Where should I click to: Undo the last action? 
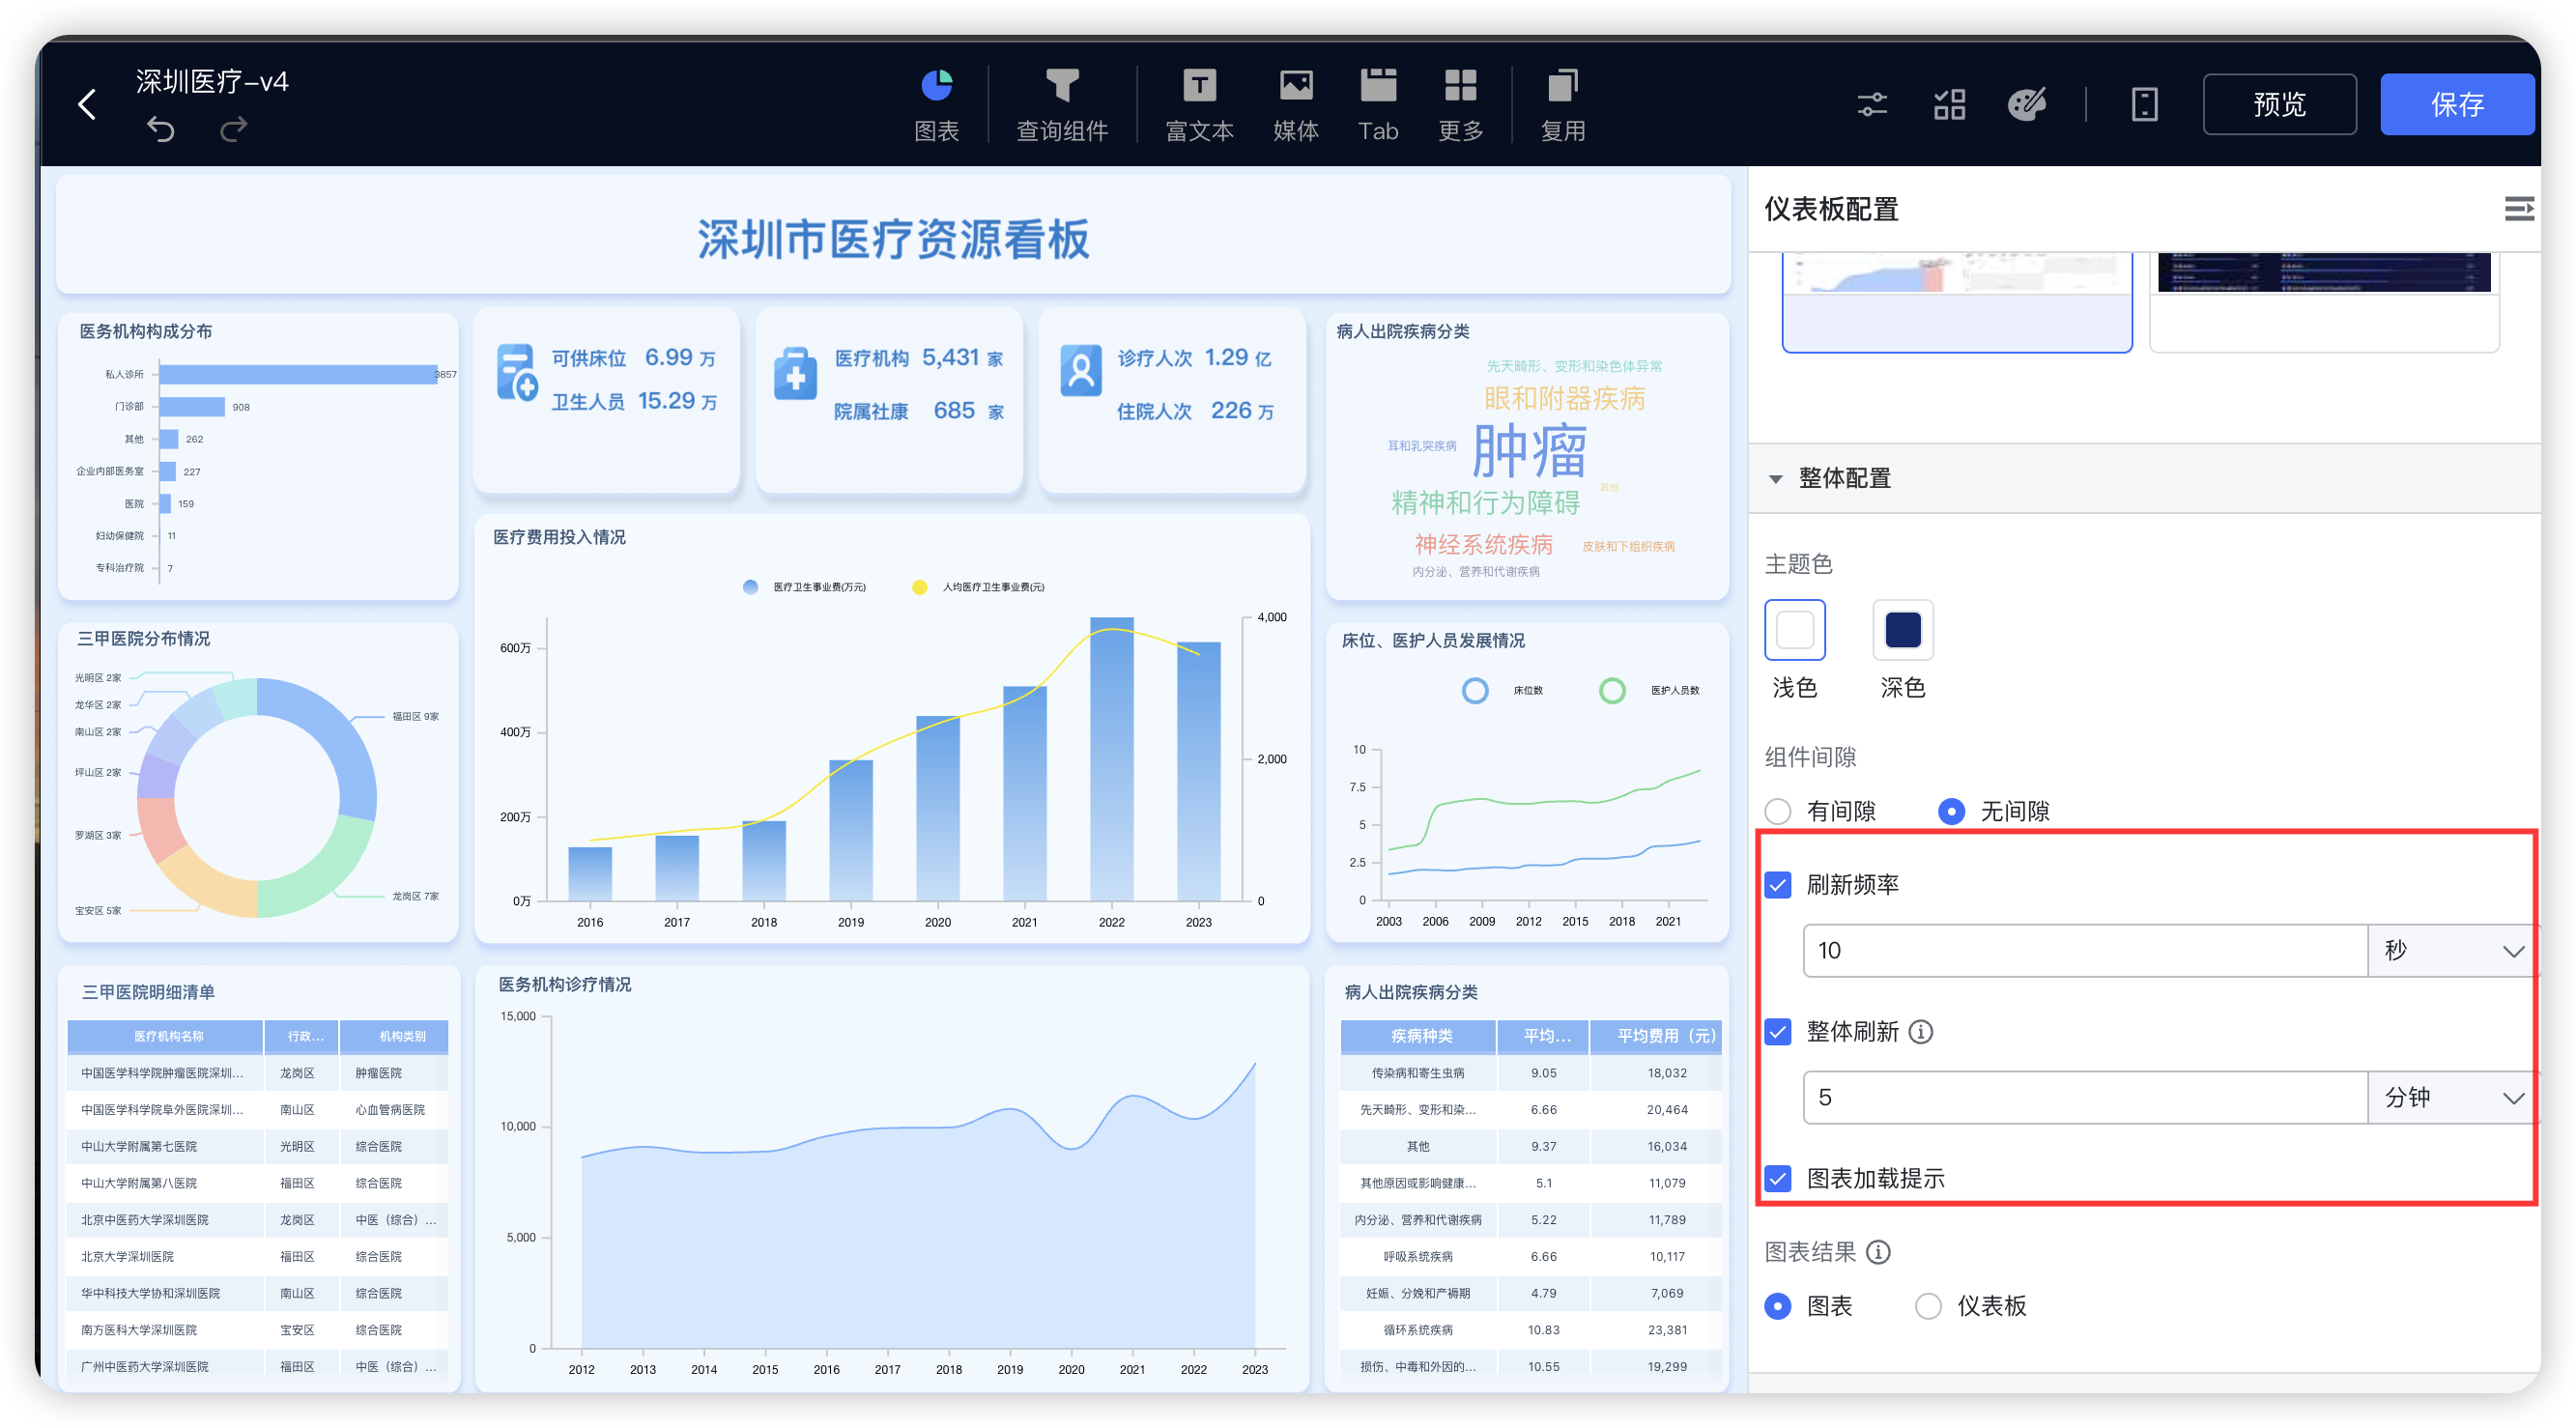[x=161, y=128]
